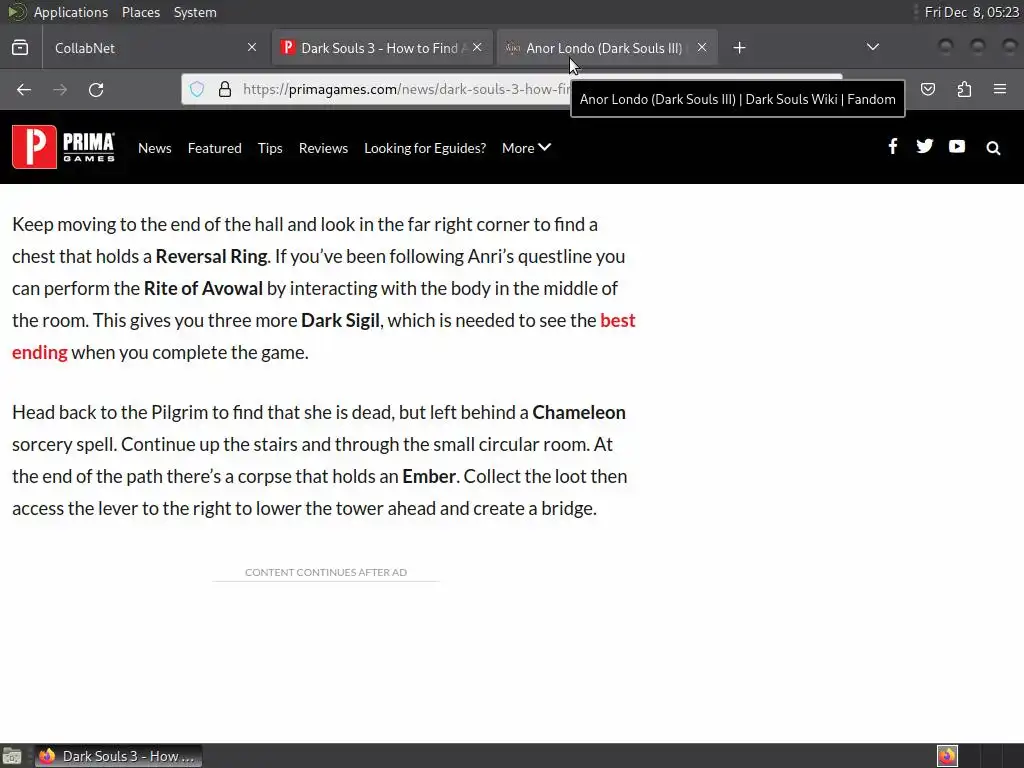The image size is (1024, 768).
Task: Switch to Anor Londo (Dark Souls III) tab
Action: [607, 48]
